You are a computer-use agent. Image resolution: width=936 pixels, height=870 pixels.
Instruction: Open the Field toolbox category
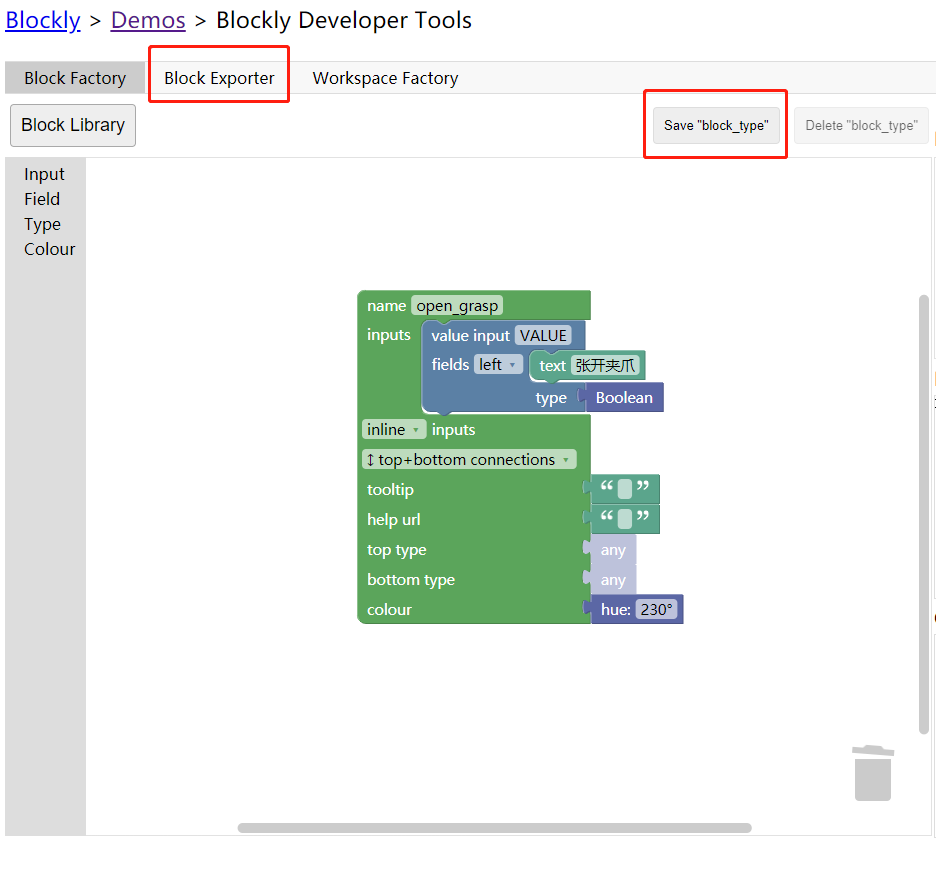tap(42, 199)
